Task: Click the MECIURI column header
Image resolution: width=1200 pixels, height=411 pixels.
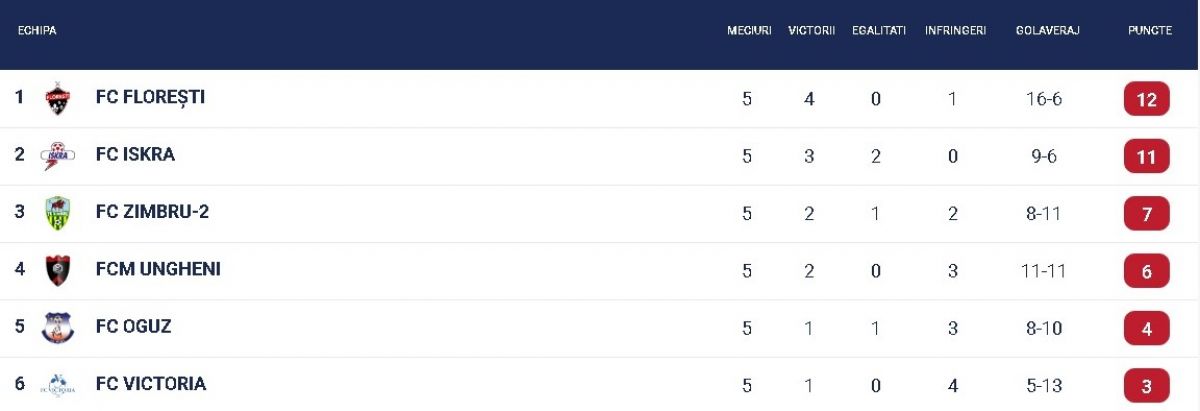Action: 749,31
